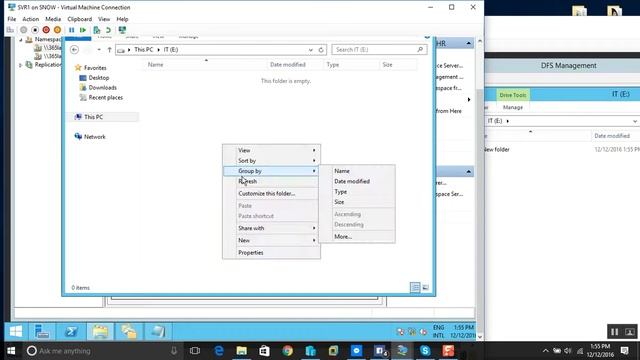Screen dimensions: 640x360
Task: Expand the Replication tree node
Action: pyautogui.click(x=20, y=65)
